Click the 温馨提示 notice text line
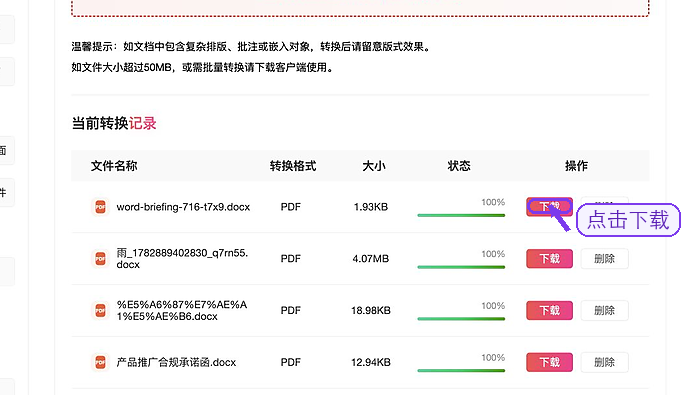This screenshot has width=700, height=395. click(251, 46)
